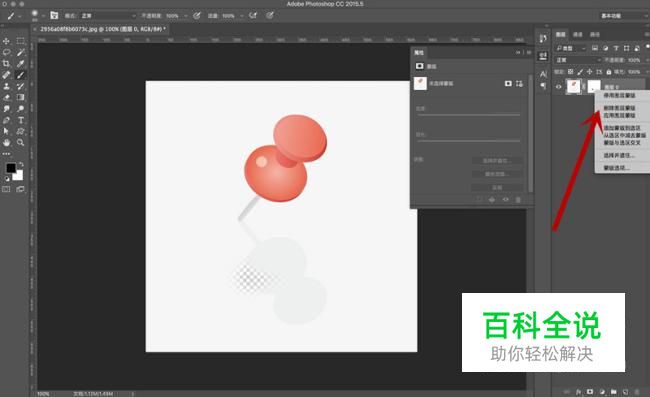
Task: Toggle lock all icon in Layers panel
Action: point(609,72)
